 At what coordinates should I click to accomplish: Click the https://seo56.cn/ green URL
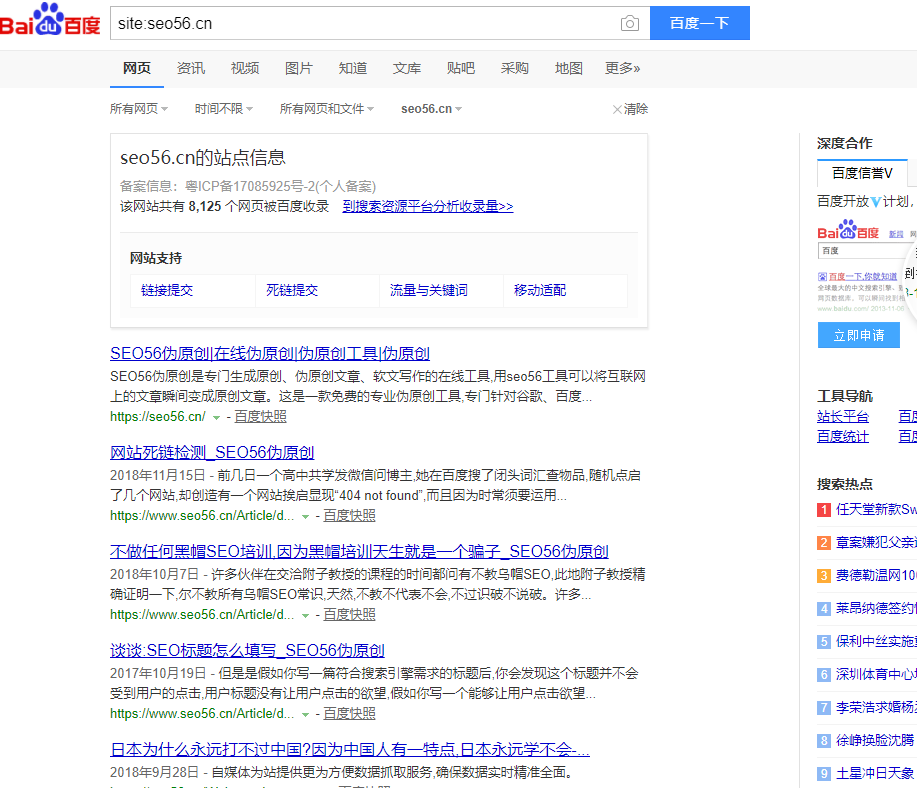(158, 417)
